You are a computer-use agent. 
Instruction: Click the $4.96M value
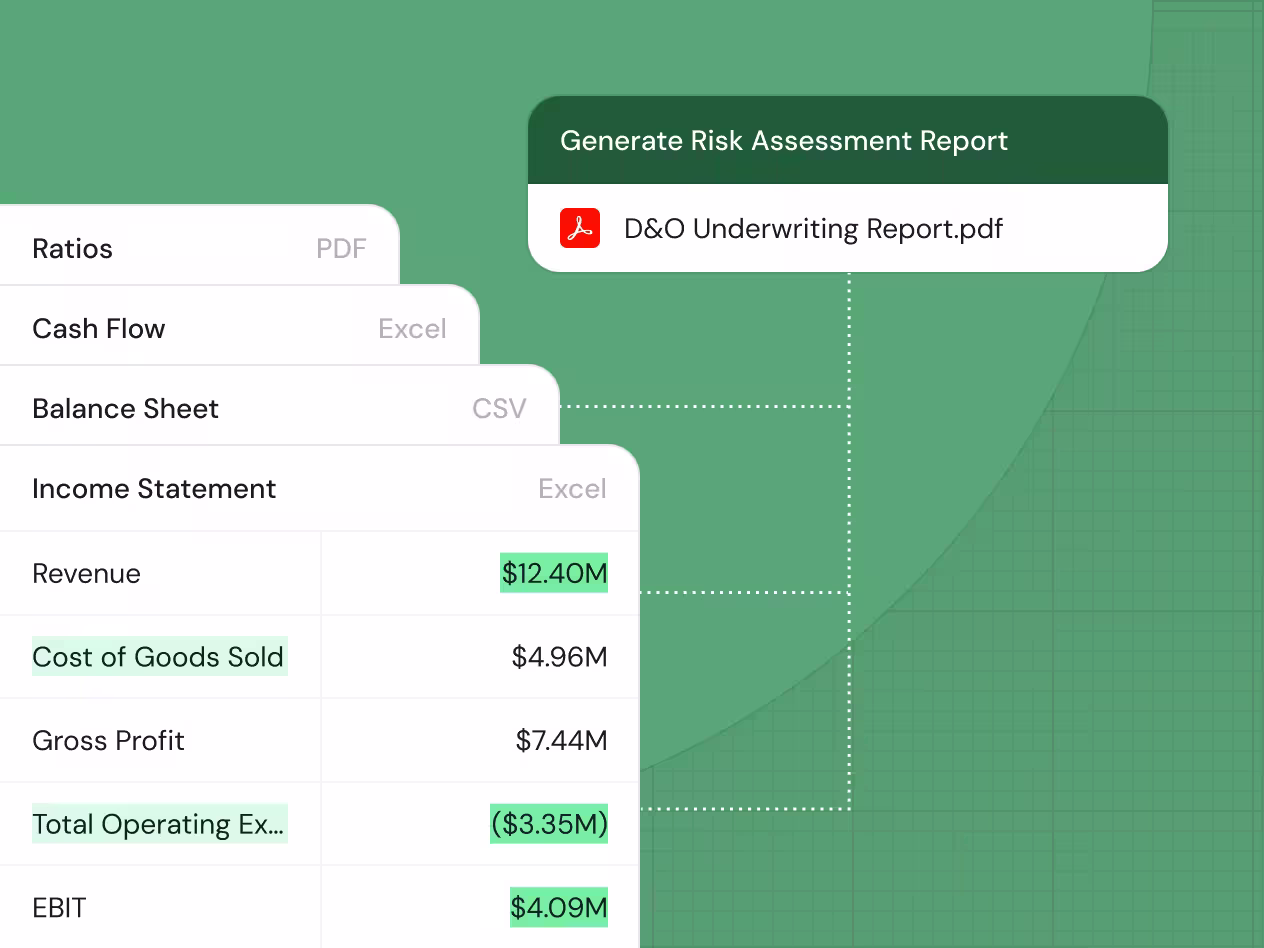[x=559, y=657]
